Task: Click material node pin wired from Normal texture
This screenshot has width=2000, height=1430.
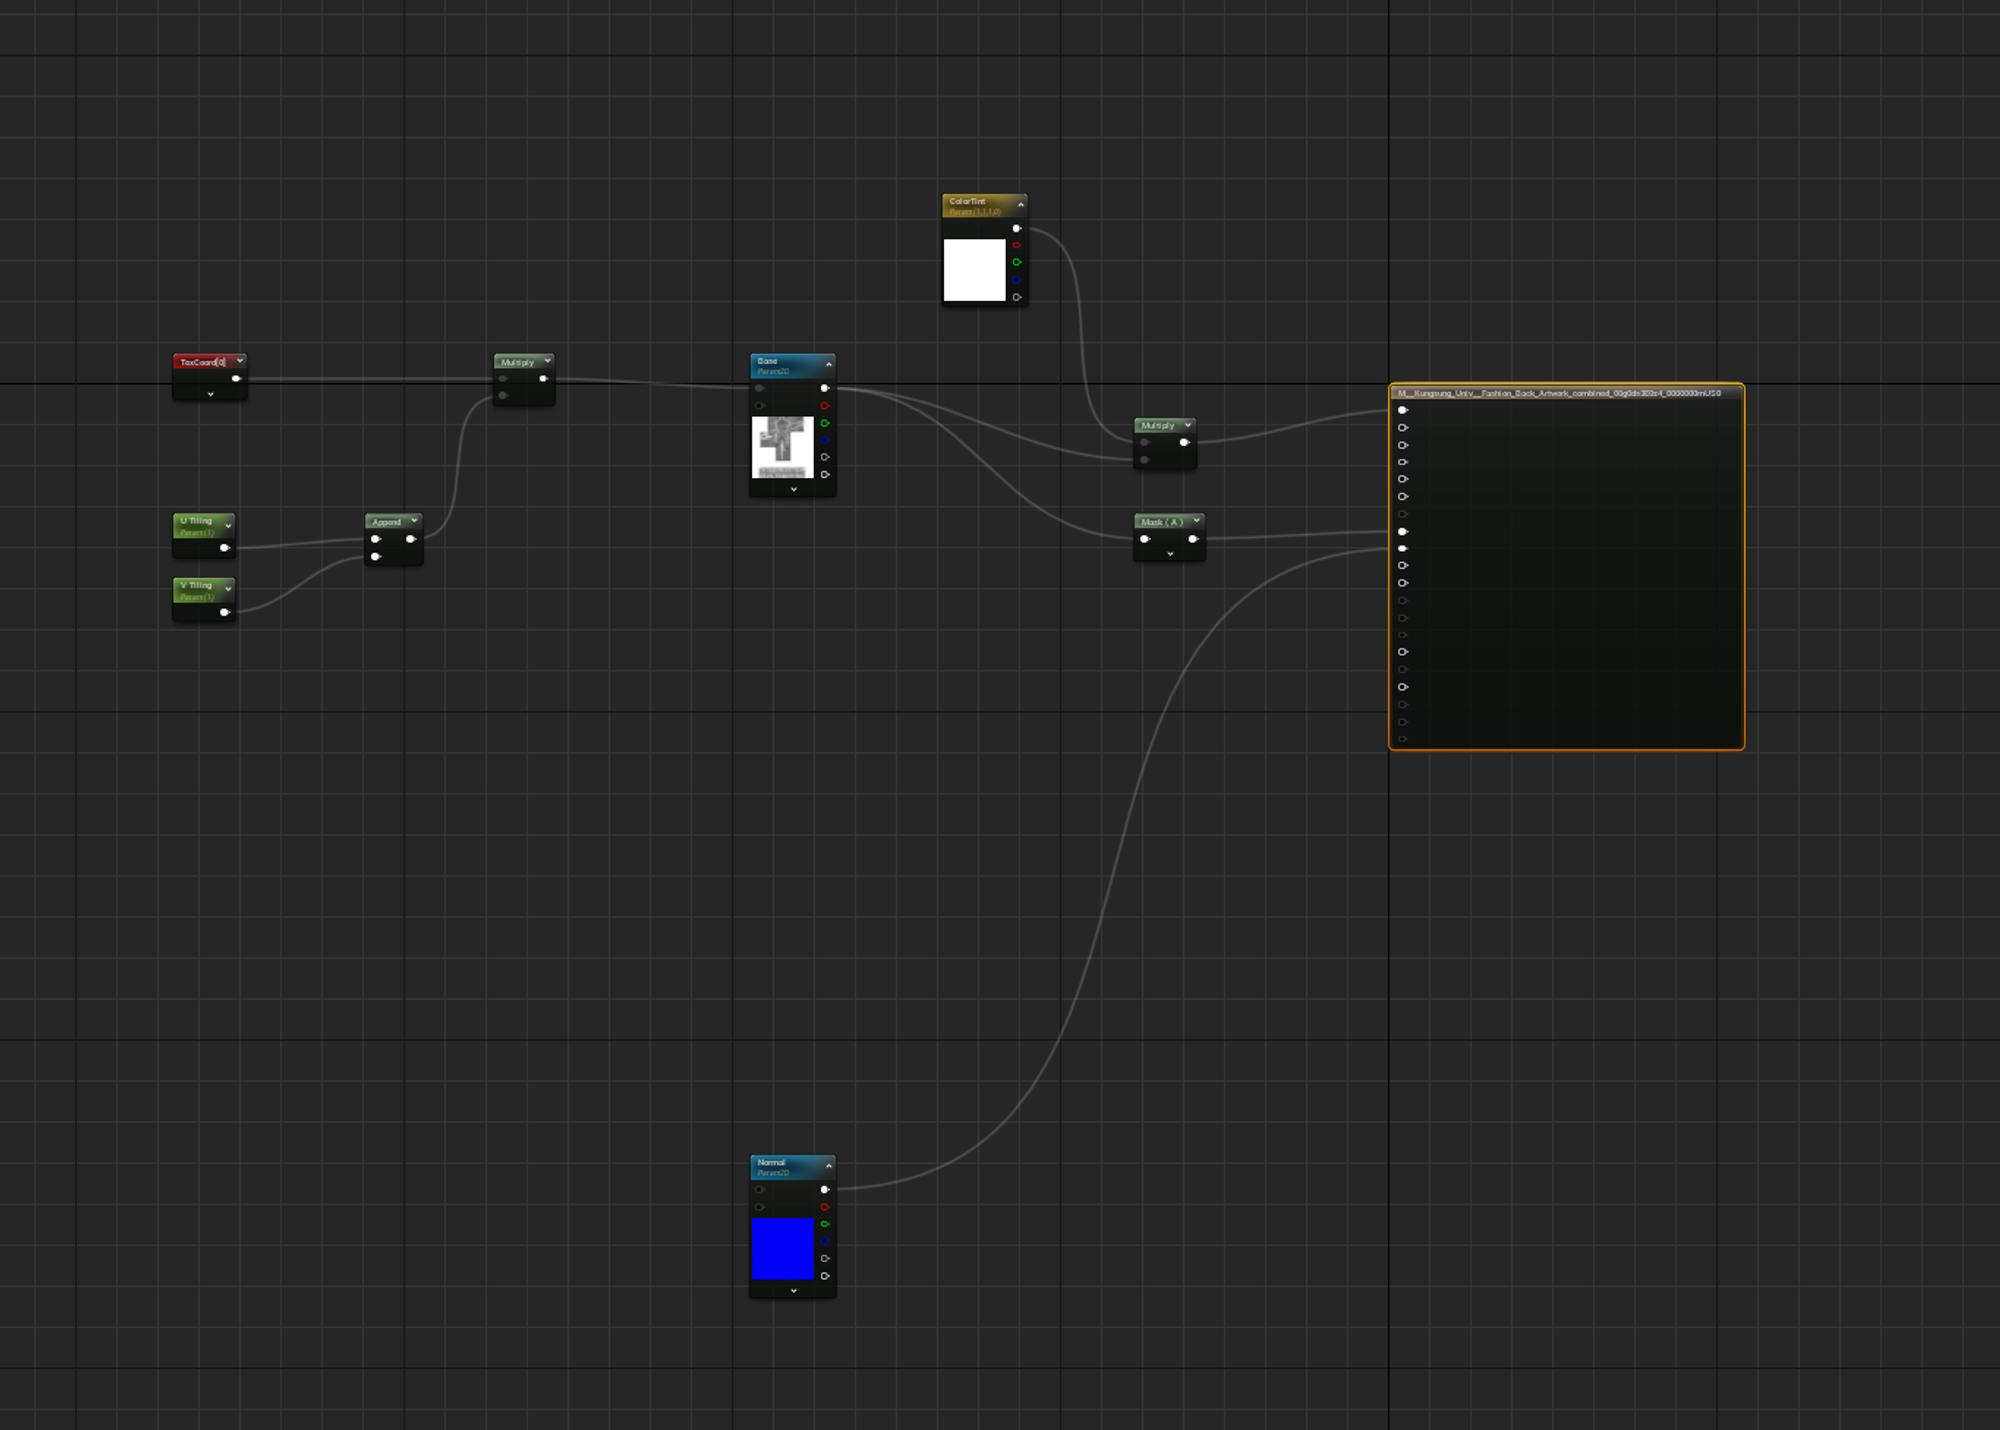Action: 1403,549
